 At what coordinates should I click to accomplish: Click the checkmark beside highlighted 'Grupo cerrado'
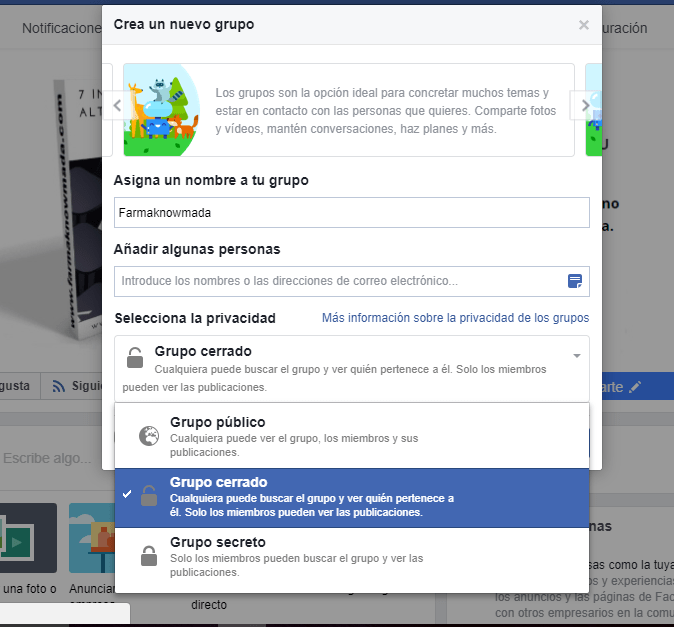click(x=127, y=494)
